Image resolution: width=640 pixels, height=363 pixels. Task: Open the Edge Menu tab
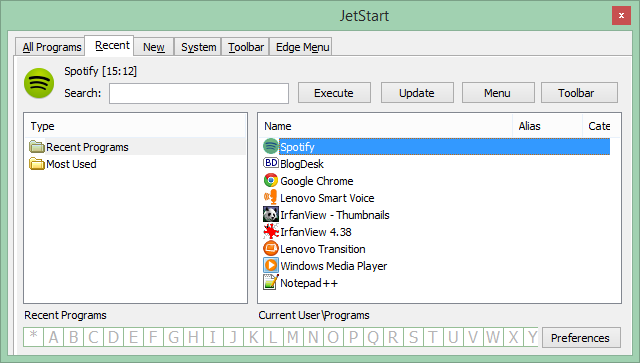coord(302,47)
